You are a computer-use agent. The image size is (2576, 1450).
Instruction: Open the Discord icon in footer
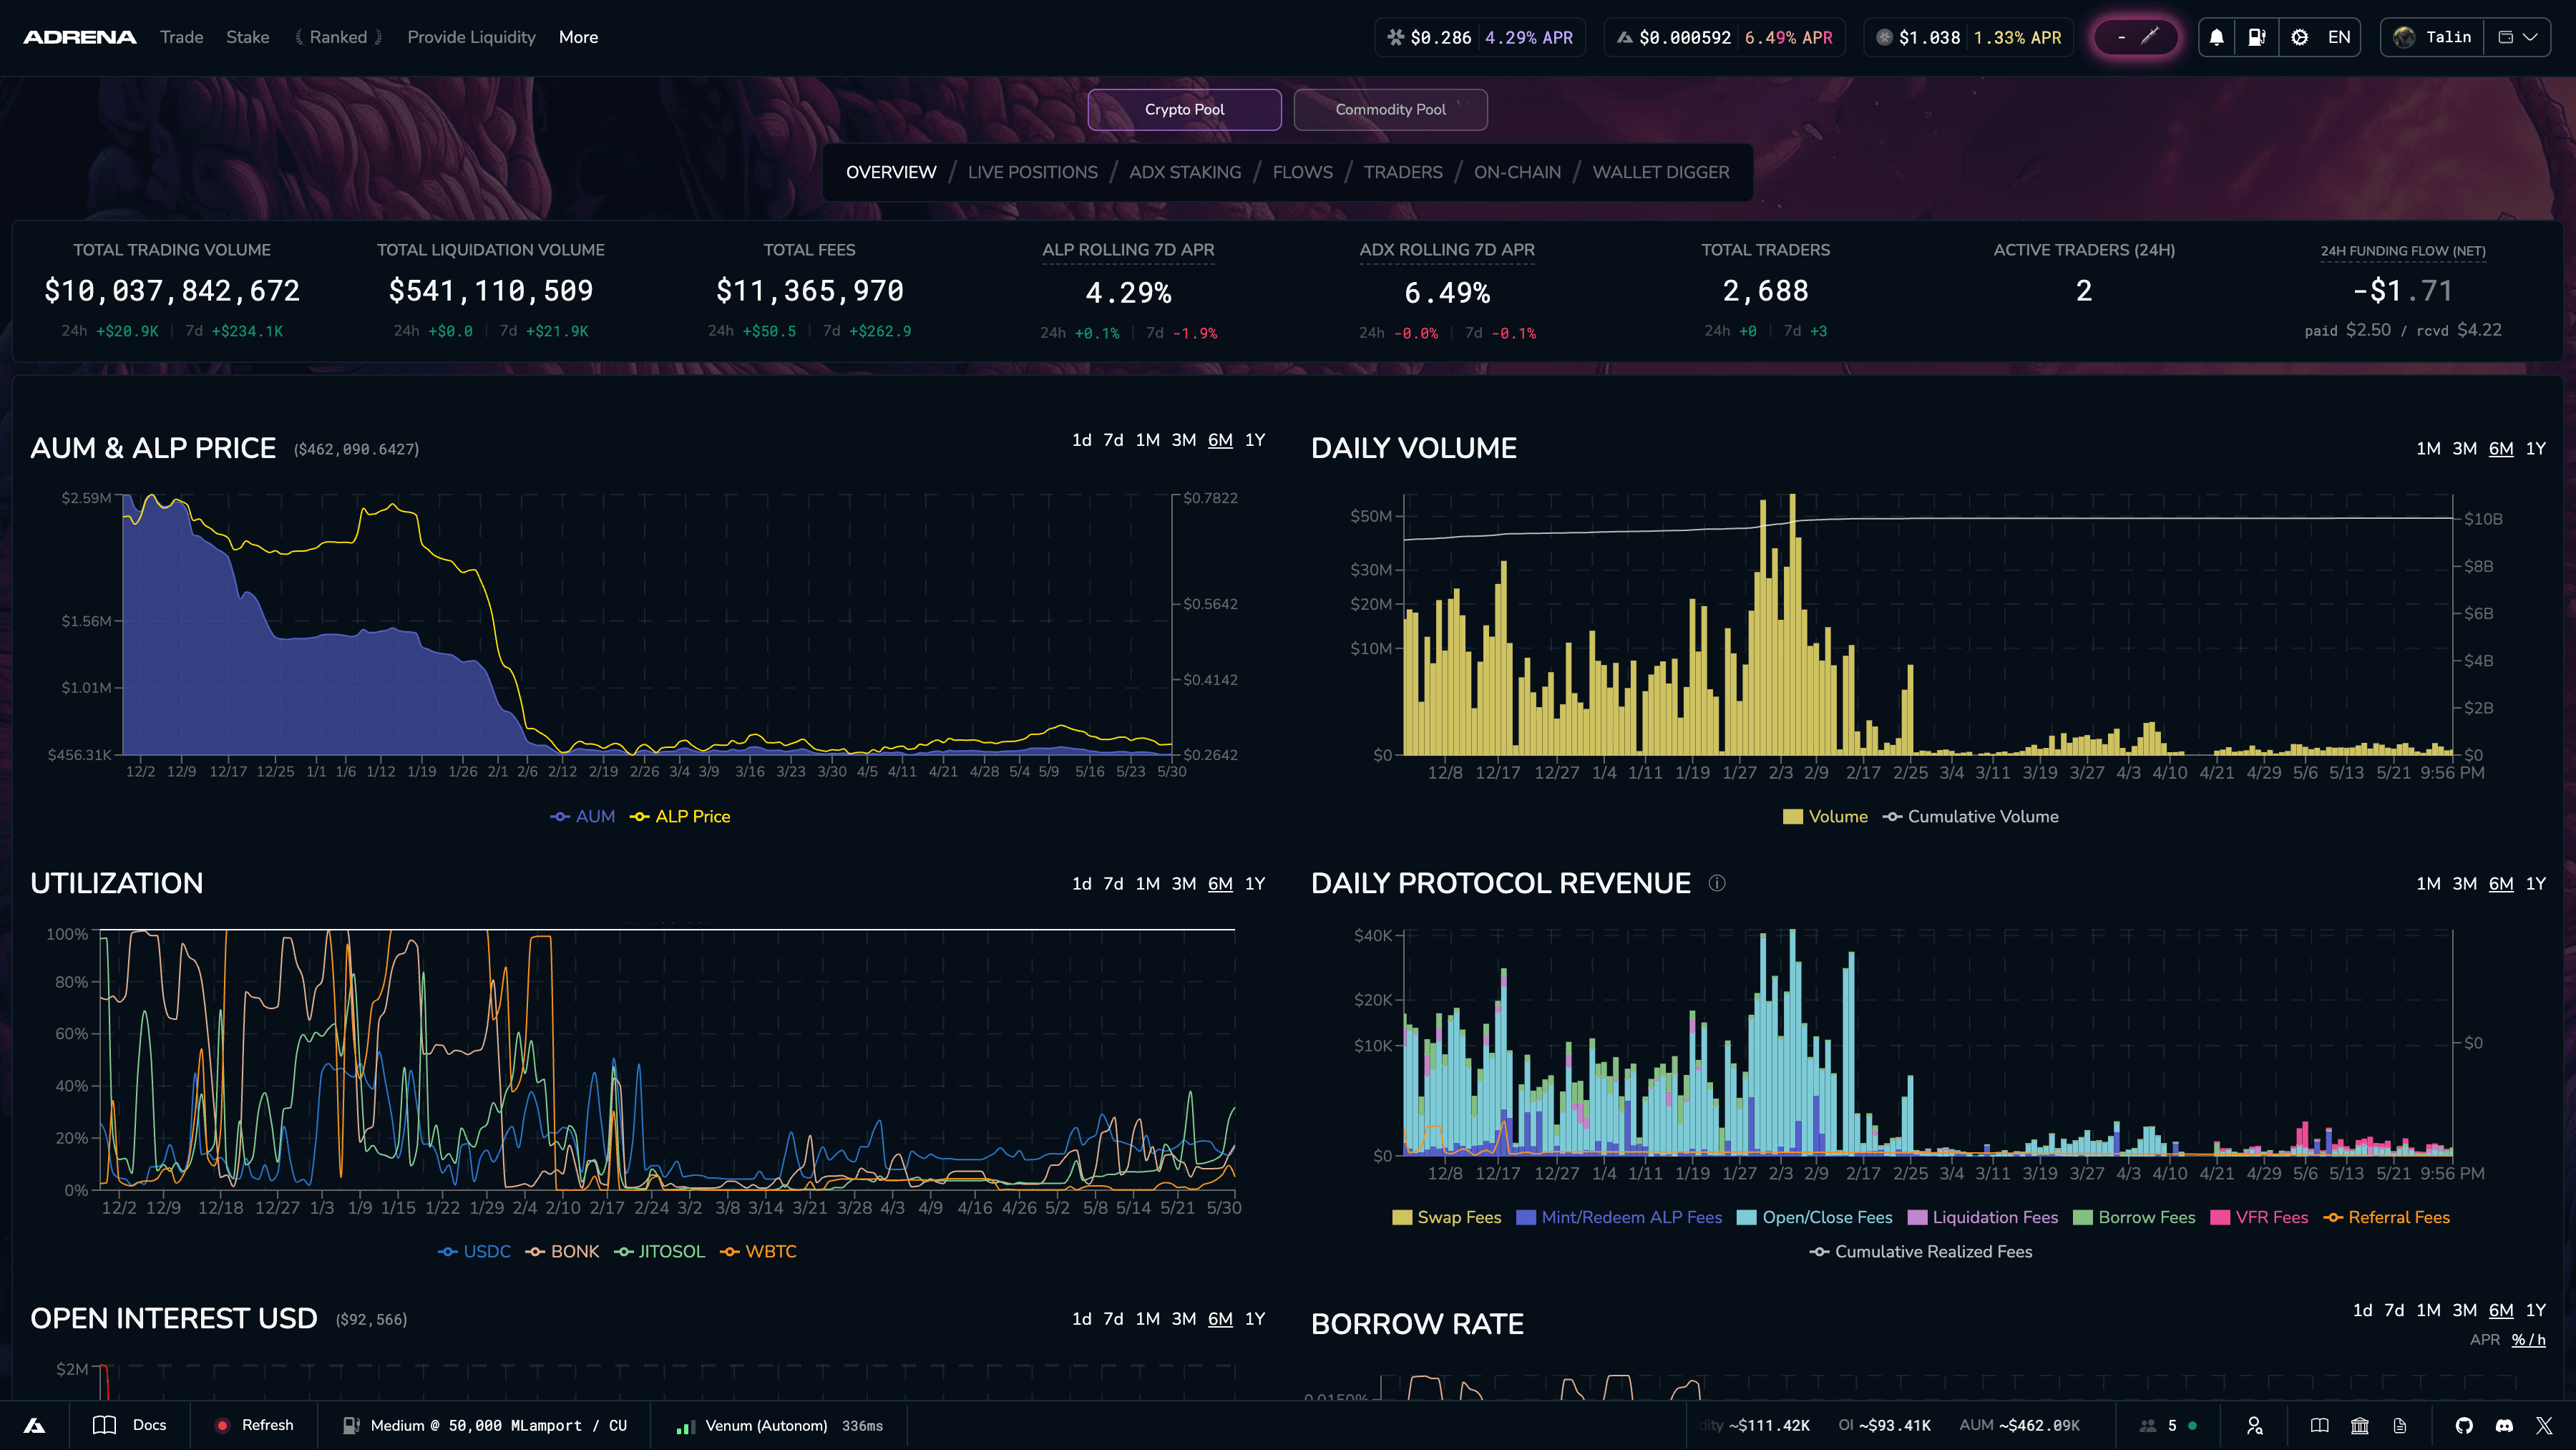tap(2504, 1425)
